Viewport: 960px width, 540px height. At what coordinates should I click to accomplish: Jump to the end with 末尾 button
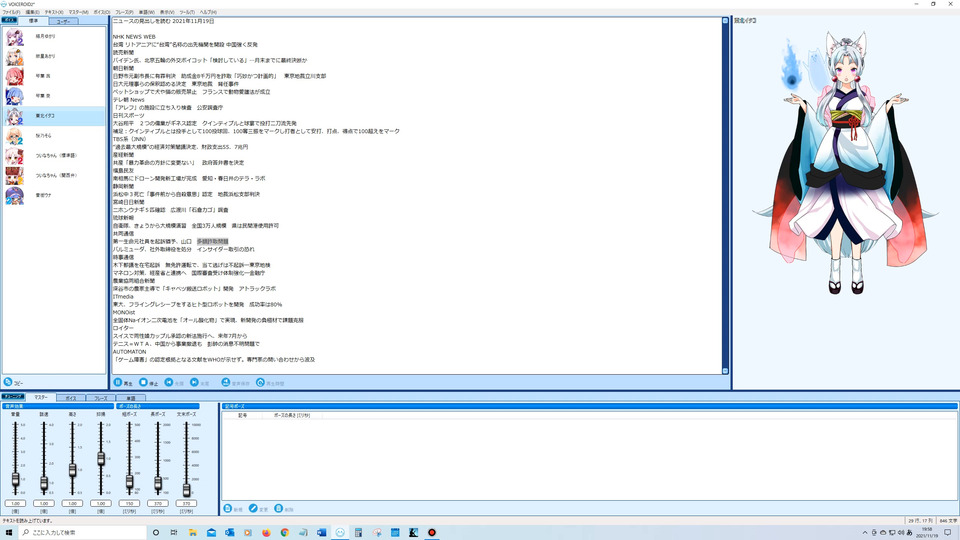point(200,383)
